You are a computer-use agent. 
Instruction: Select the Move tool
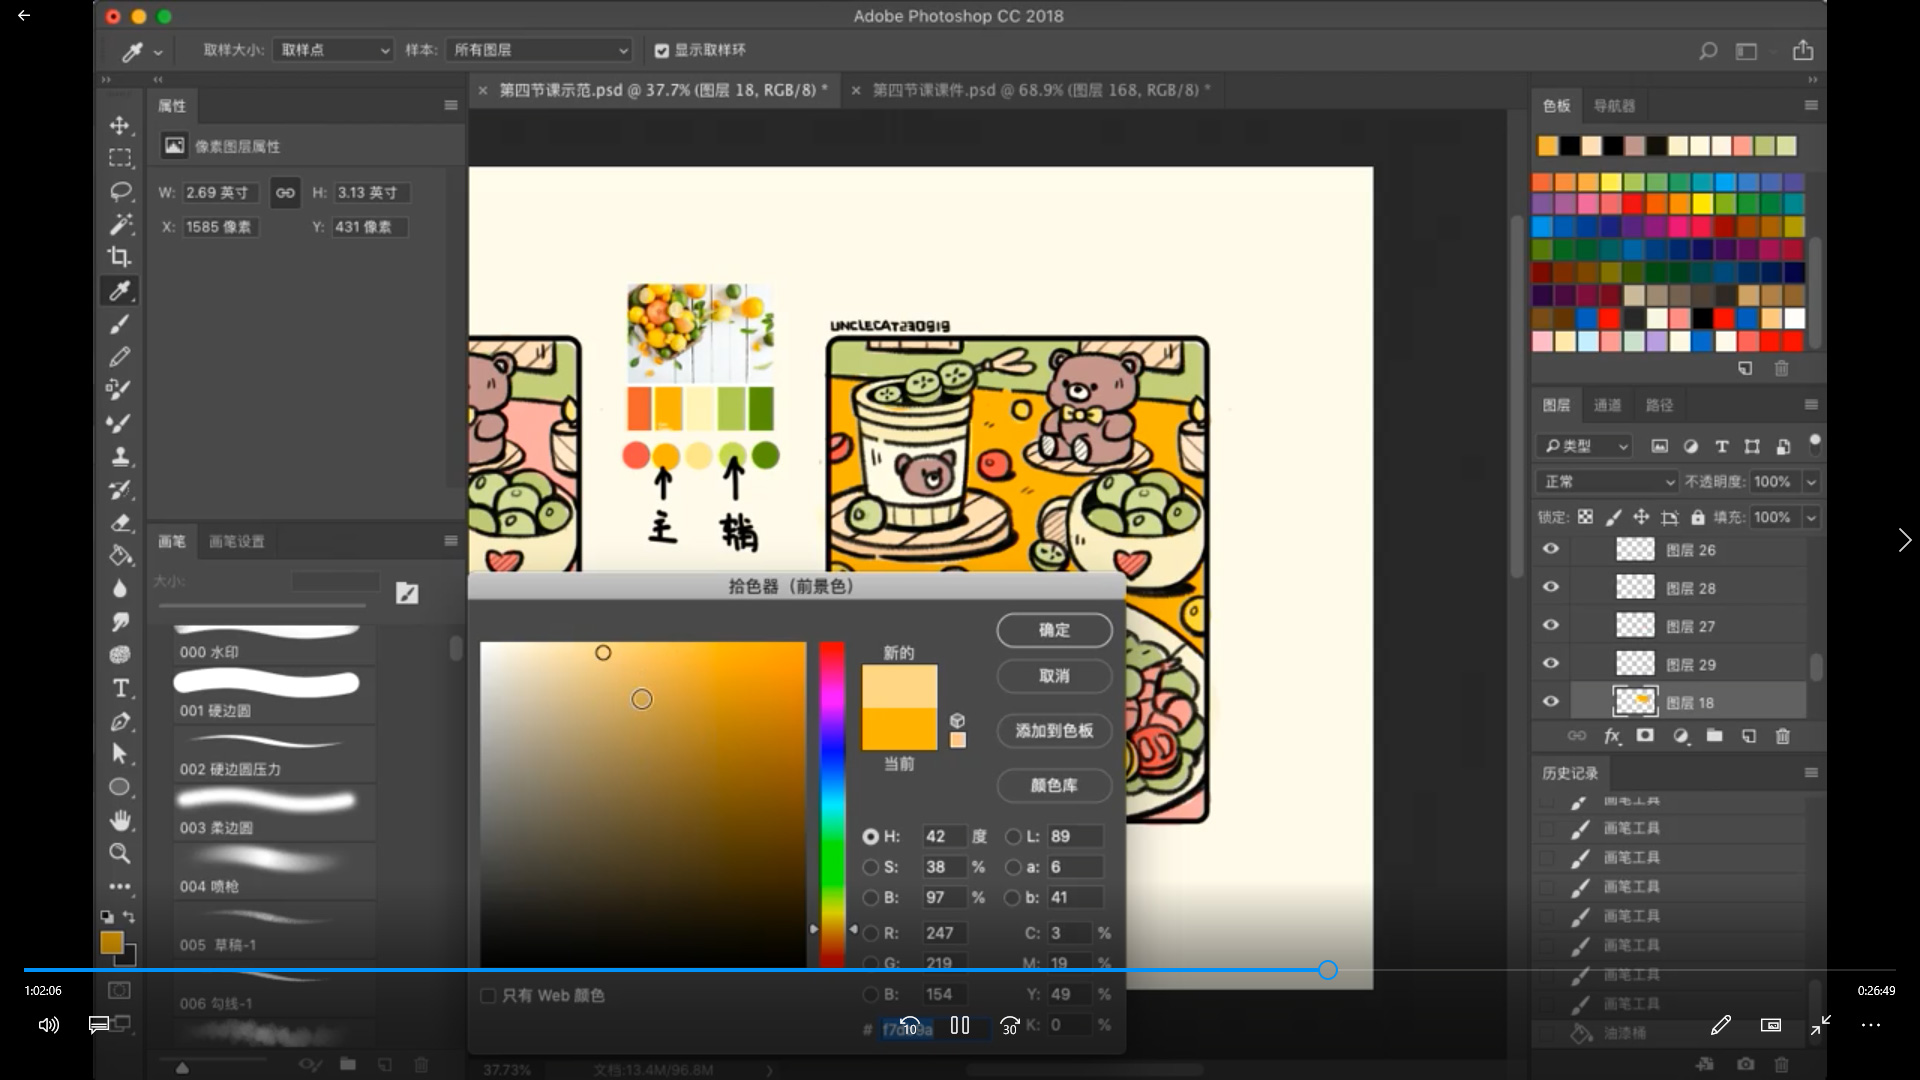tap(120, 125)
